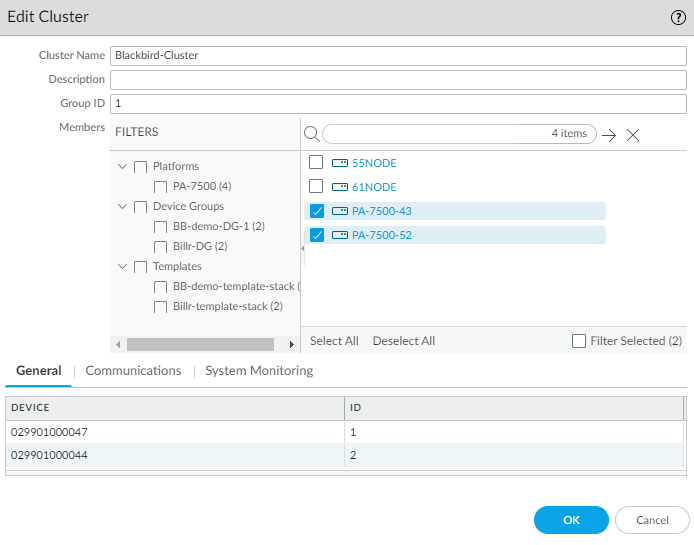Click the Deselect All link

click(x=403, y=341)
